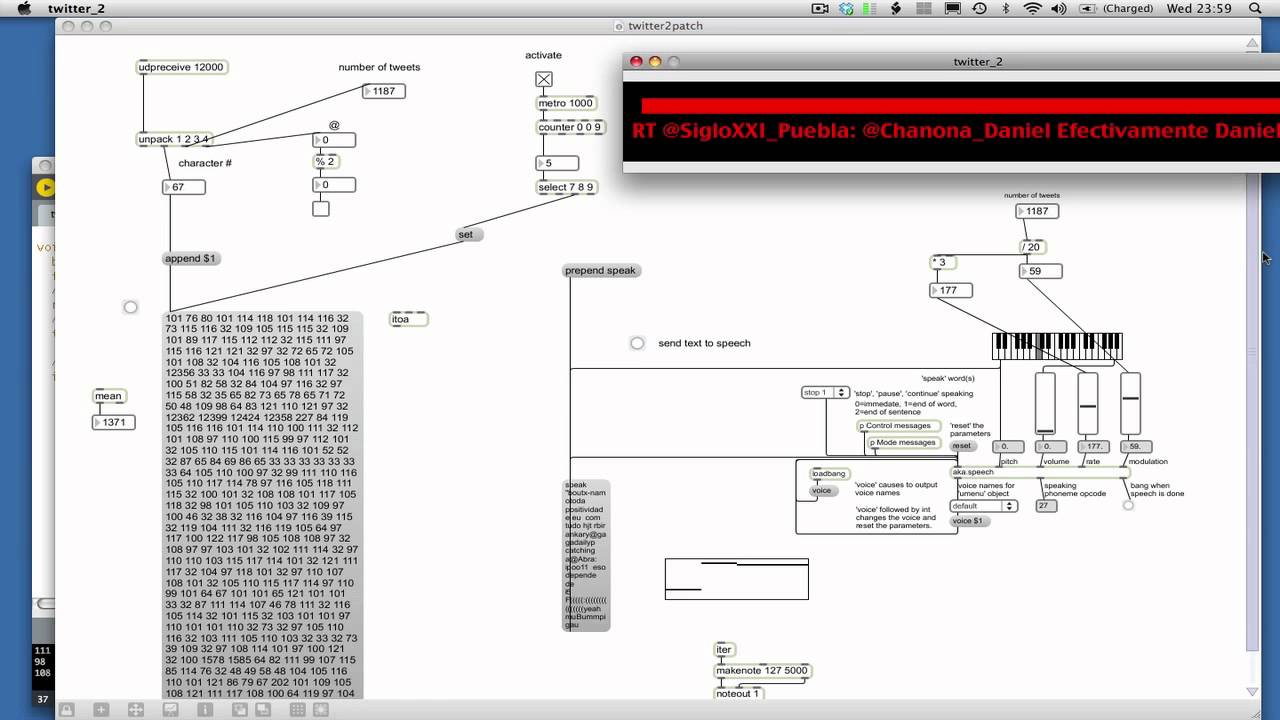The width and height of the screenshot is (1280, 720).
Task: Open the twitter_2 application menu
Action: pos(76,9)
